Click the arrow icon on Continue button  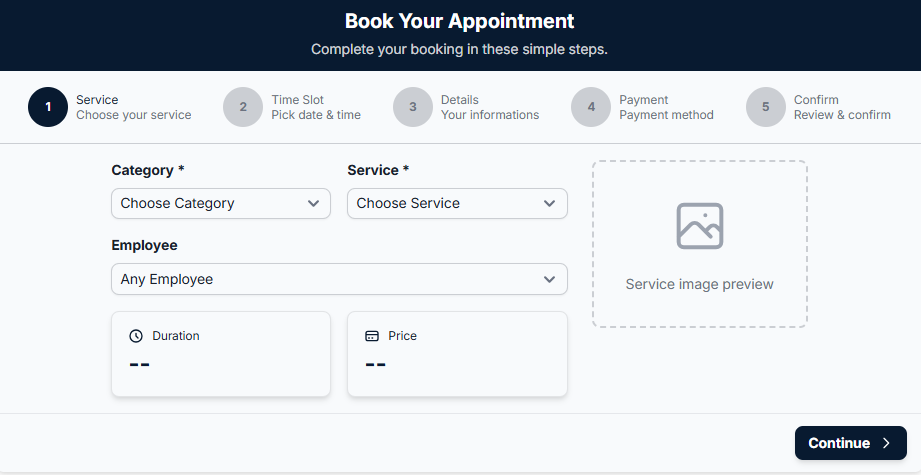pos(886,443)
